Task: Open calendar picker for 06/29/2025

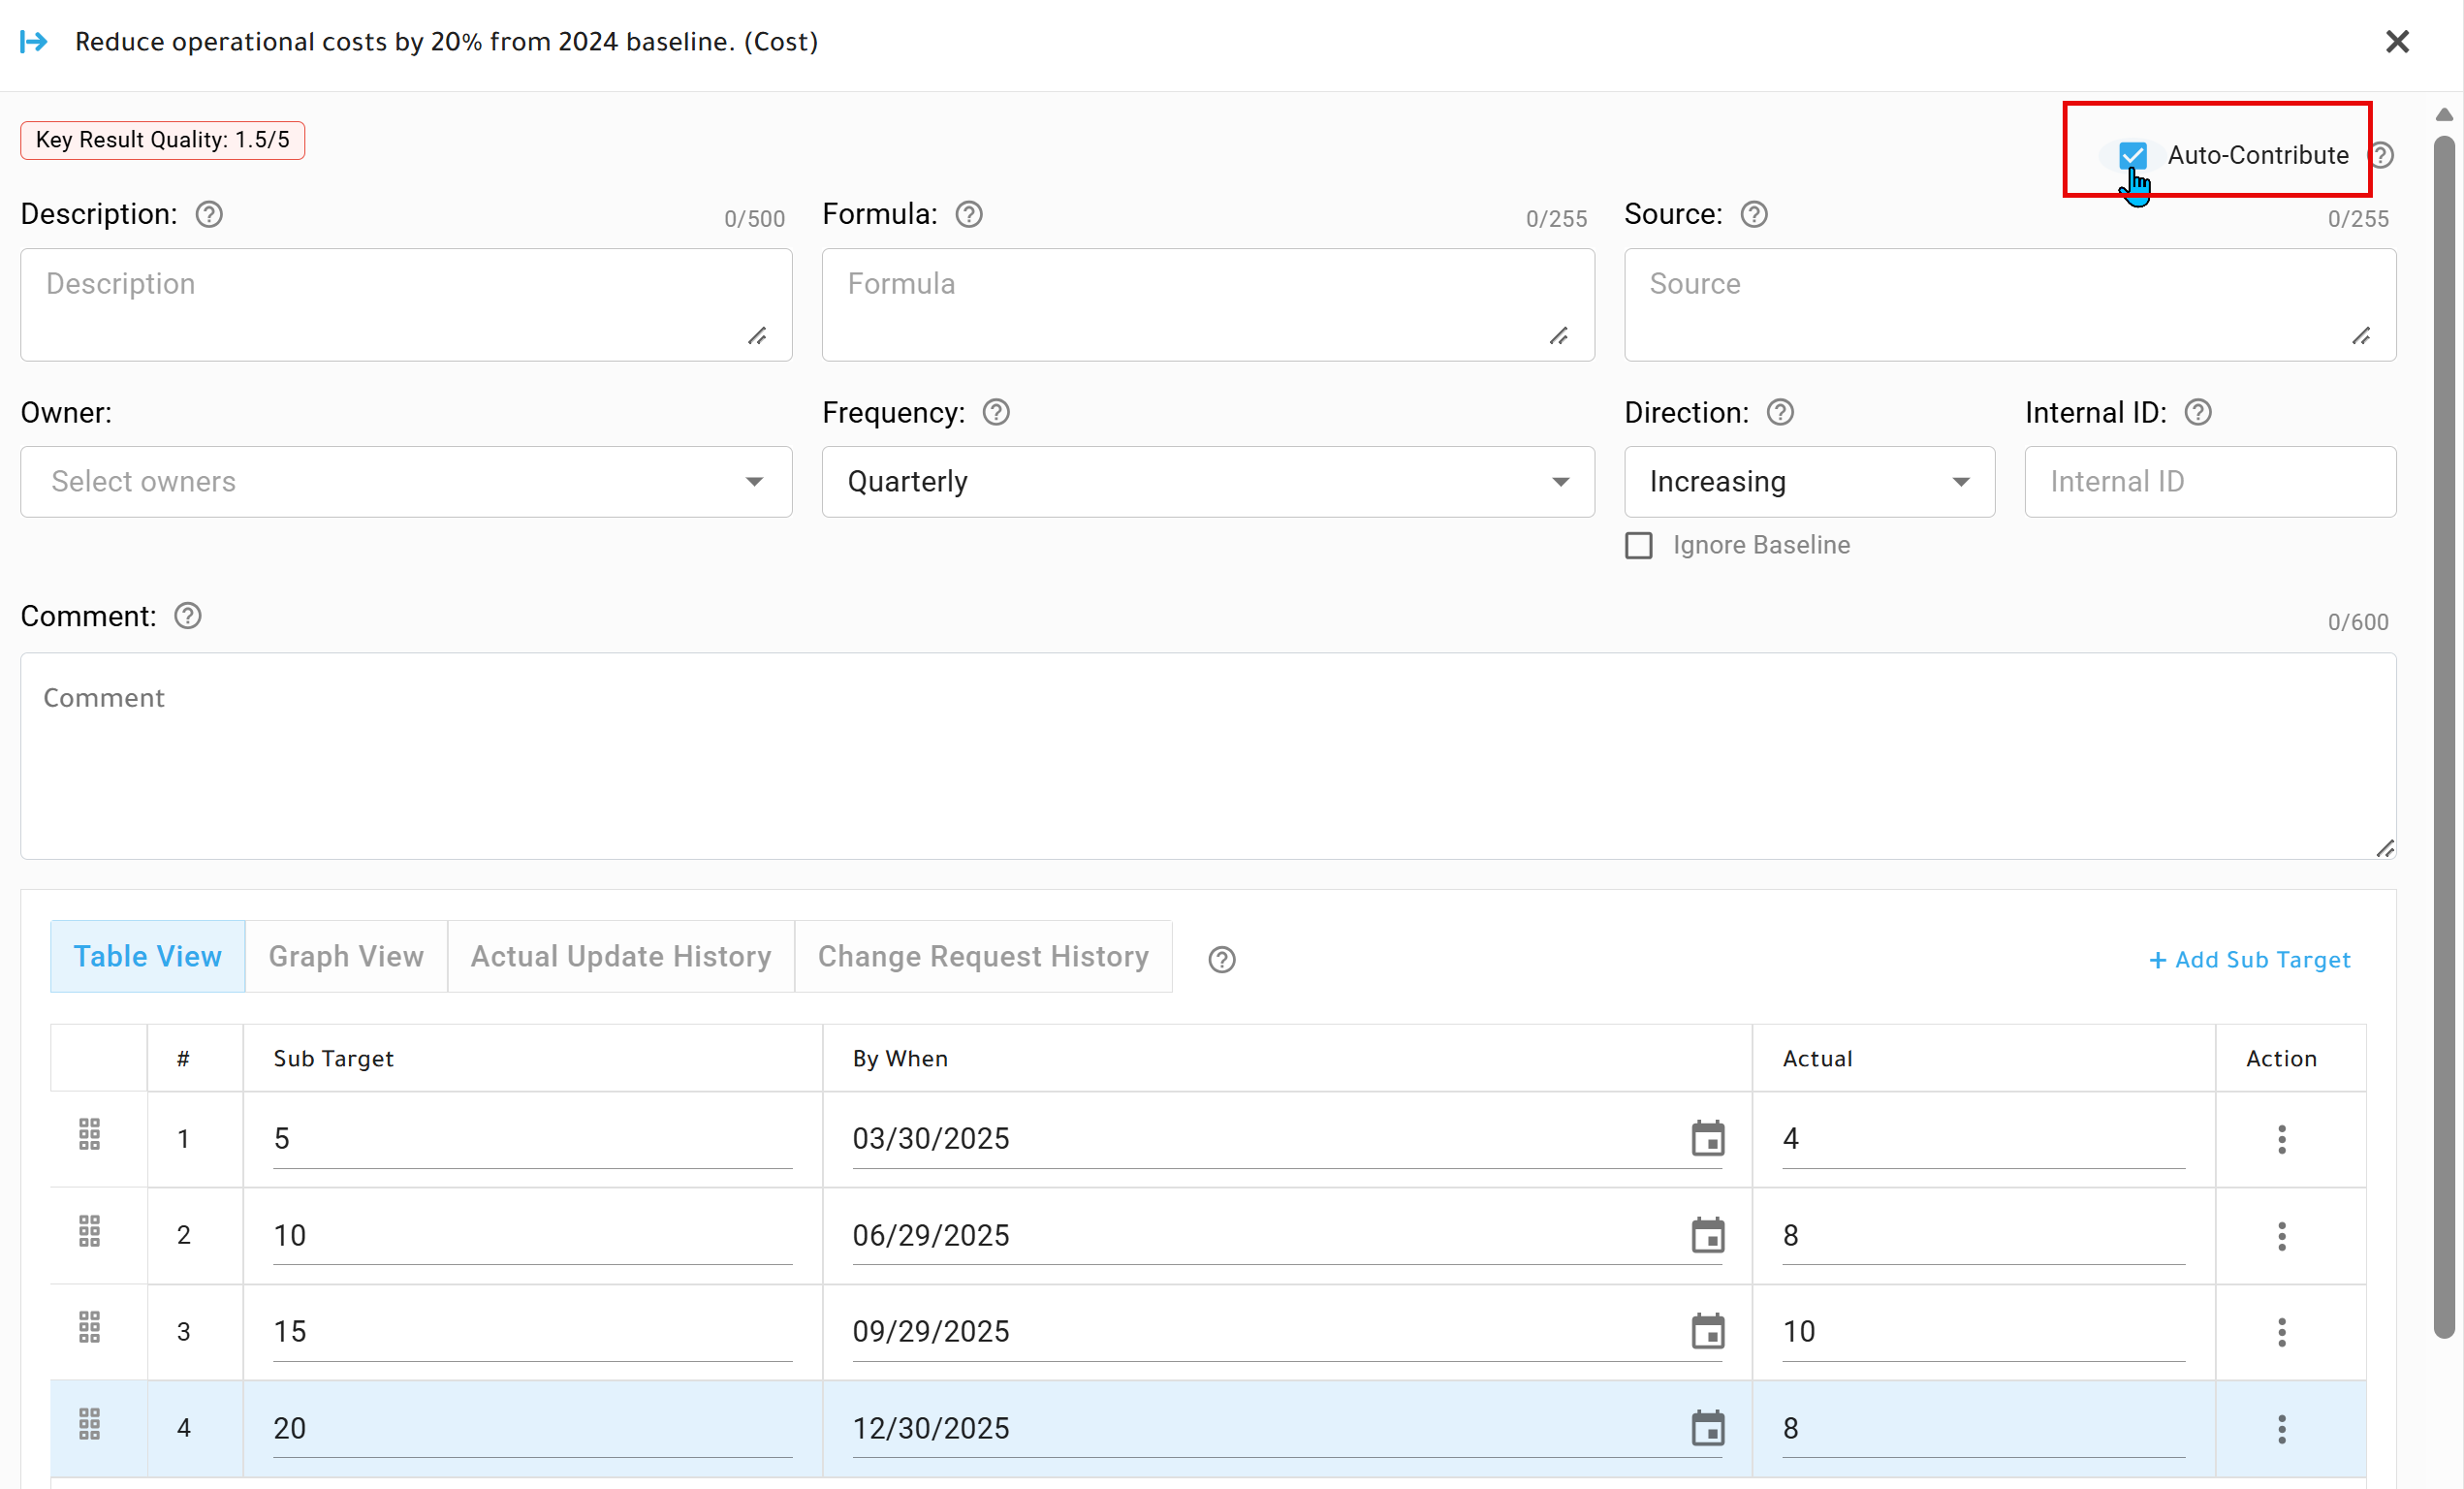Action: click(x=1707, y=1235)
